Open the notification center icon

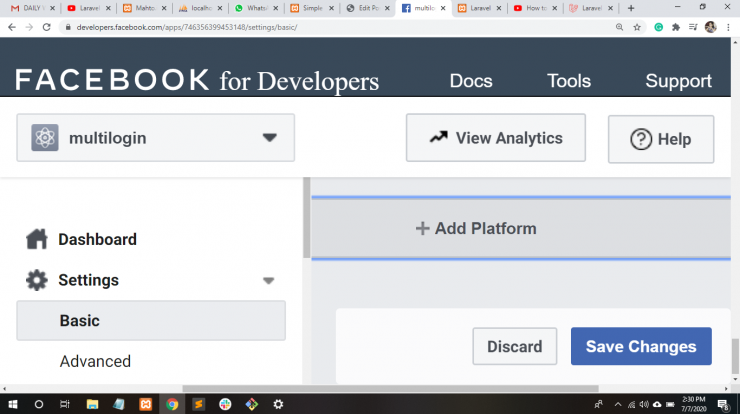(x=723, y=404)
